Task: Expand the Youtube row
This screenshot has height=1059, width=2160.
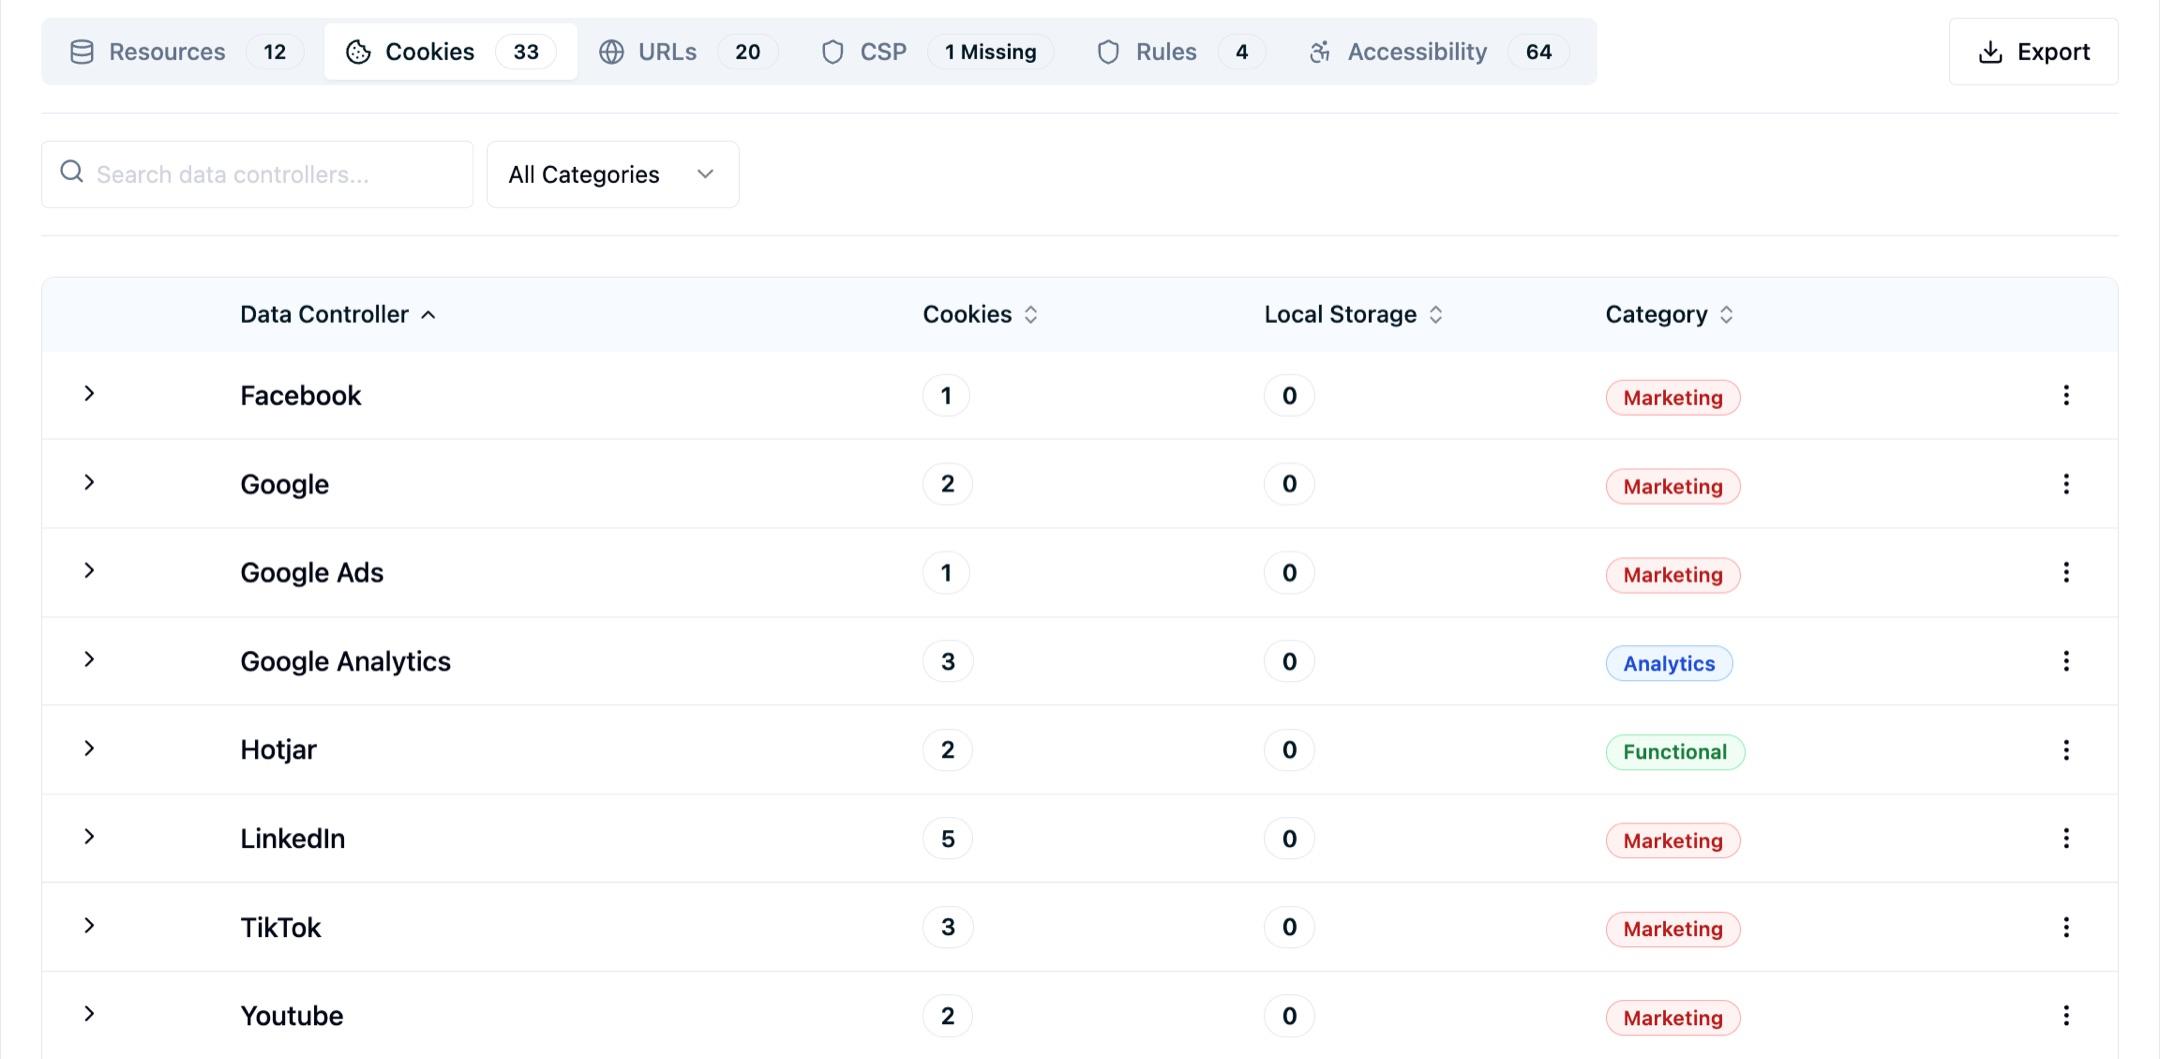Action: [x=89, y=1014]
